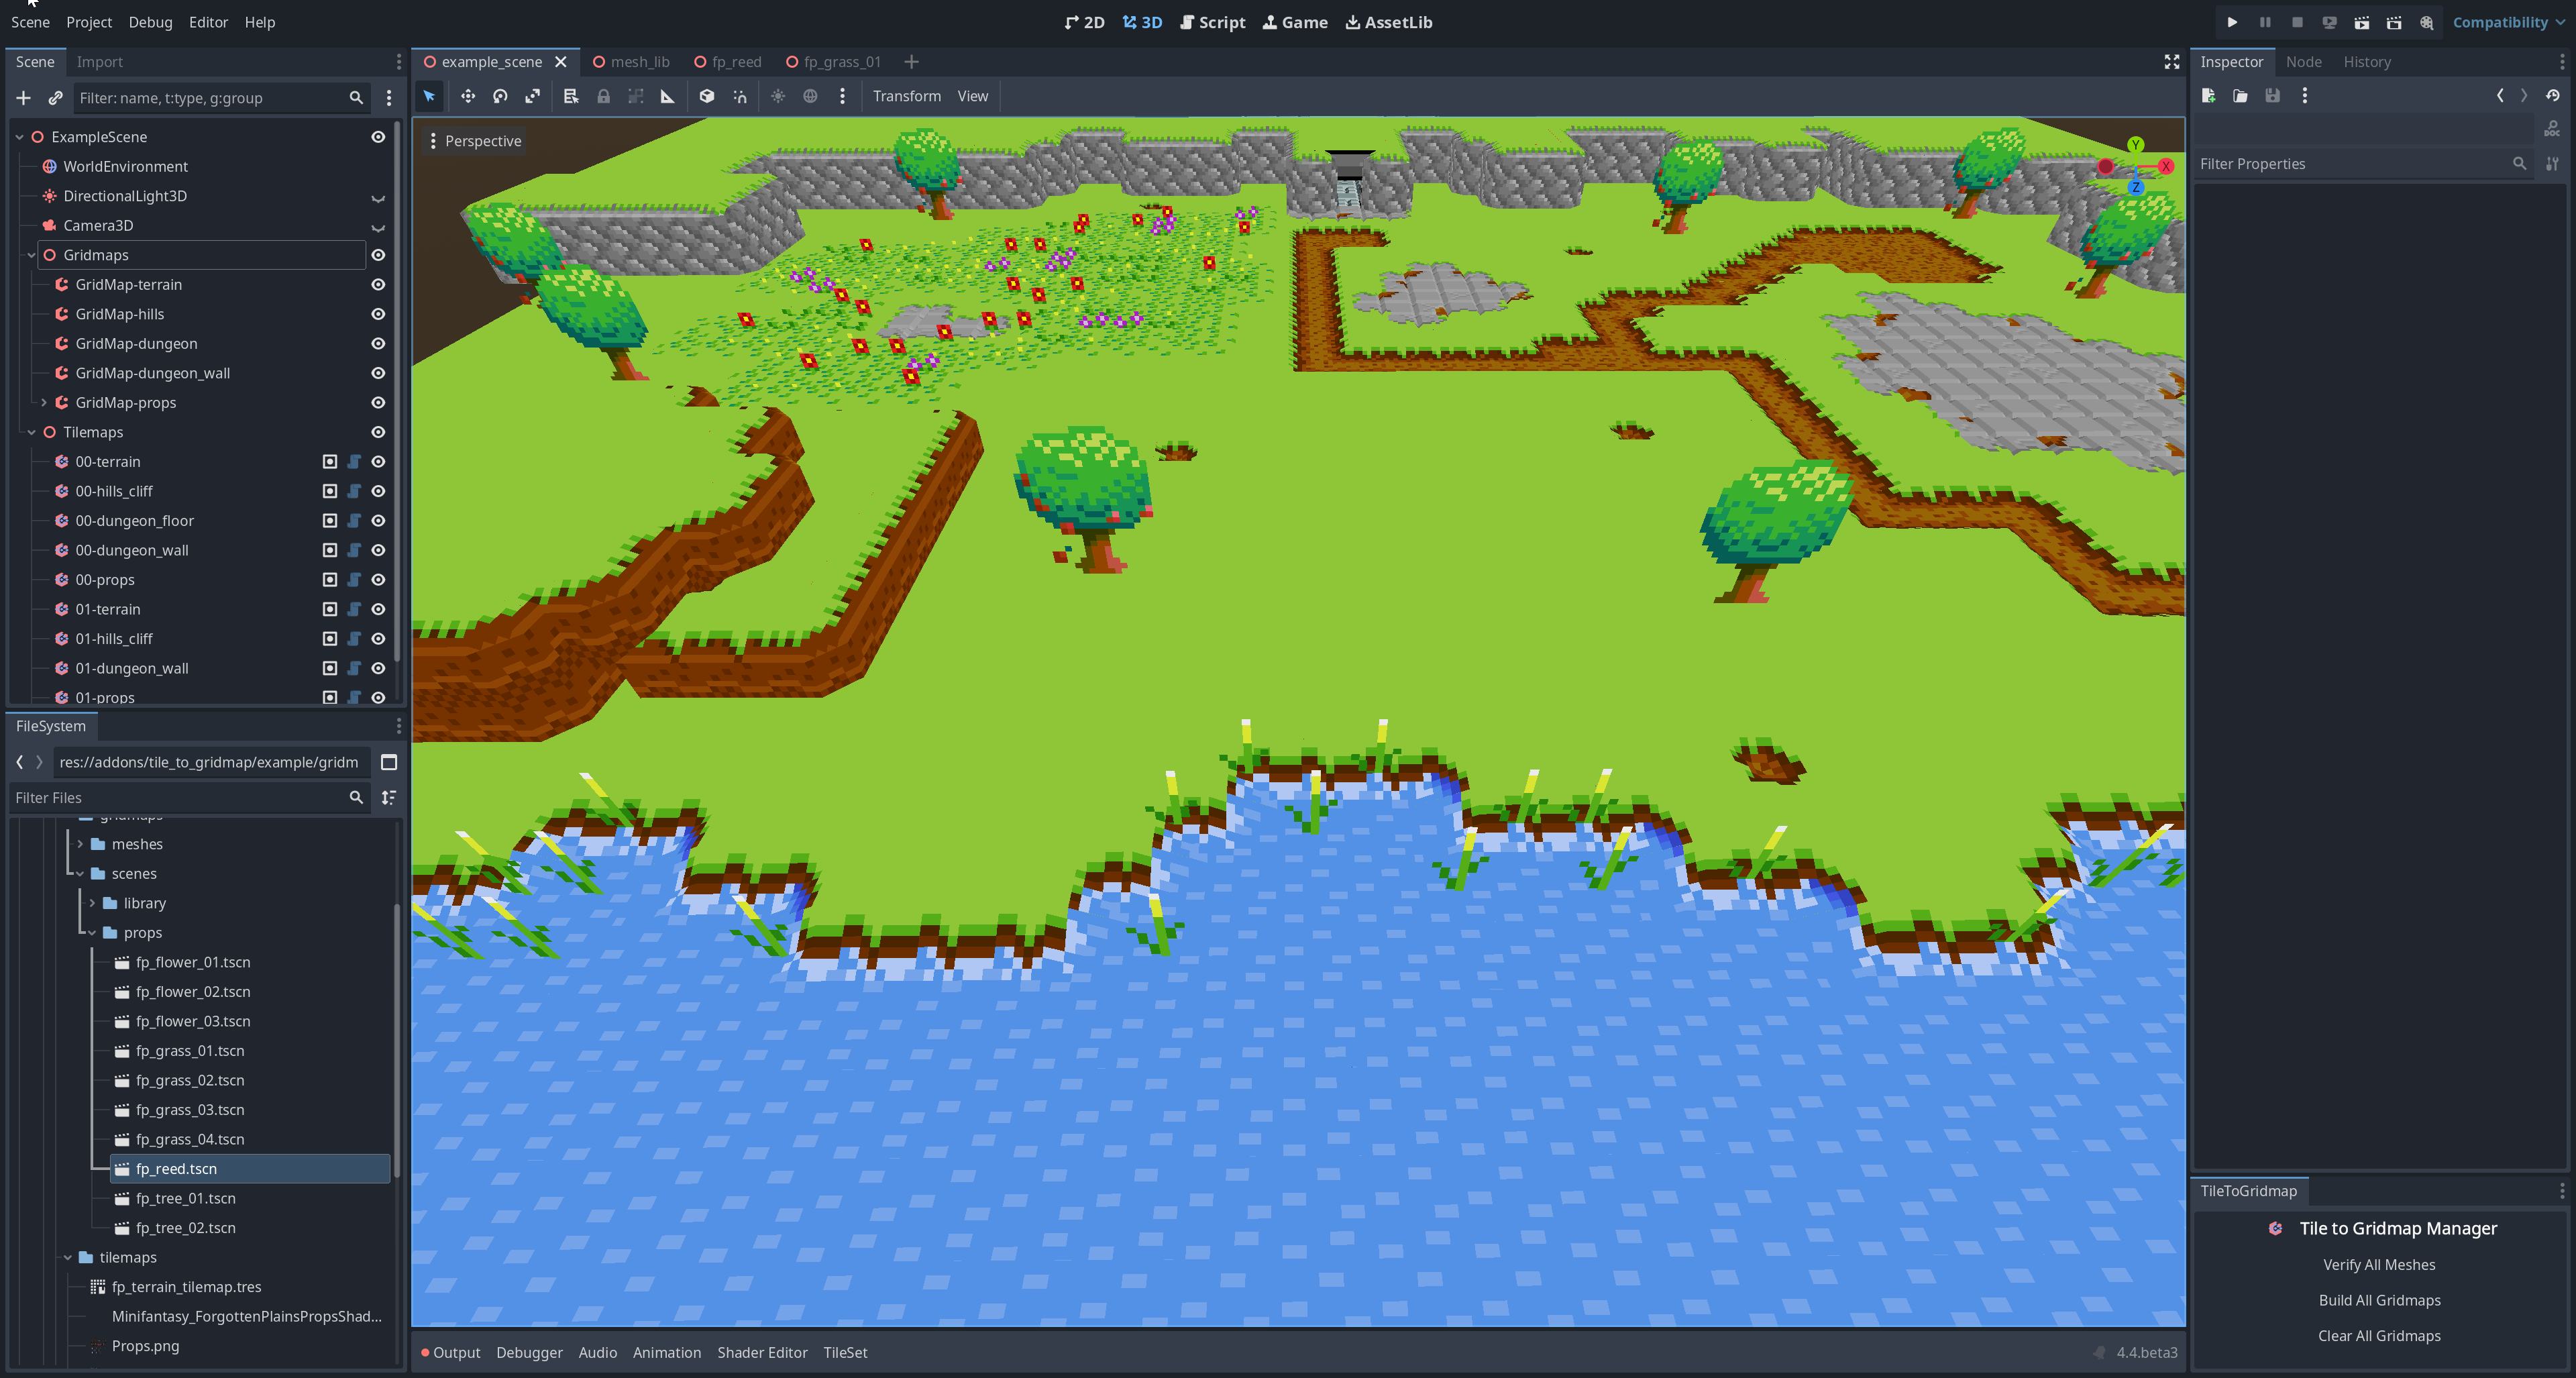Click the distraction free mode icon
The height and width of the screenshot is (1378, 2576).
2171,62
